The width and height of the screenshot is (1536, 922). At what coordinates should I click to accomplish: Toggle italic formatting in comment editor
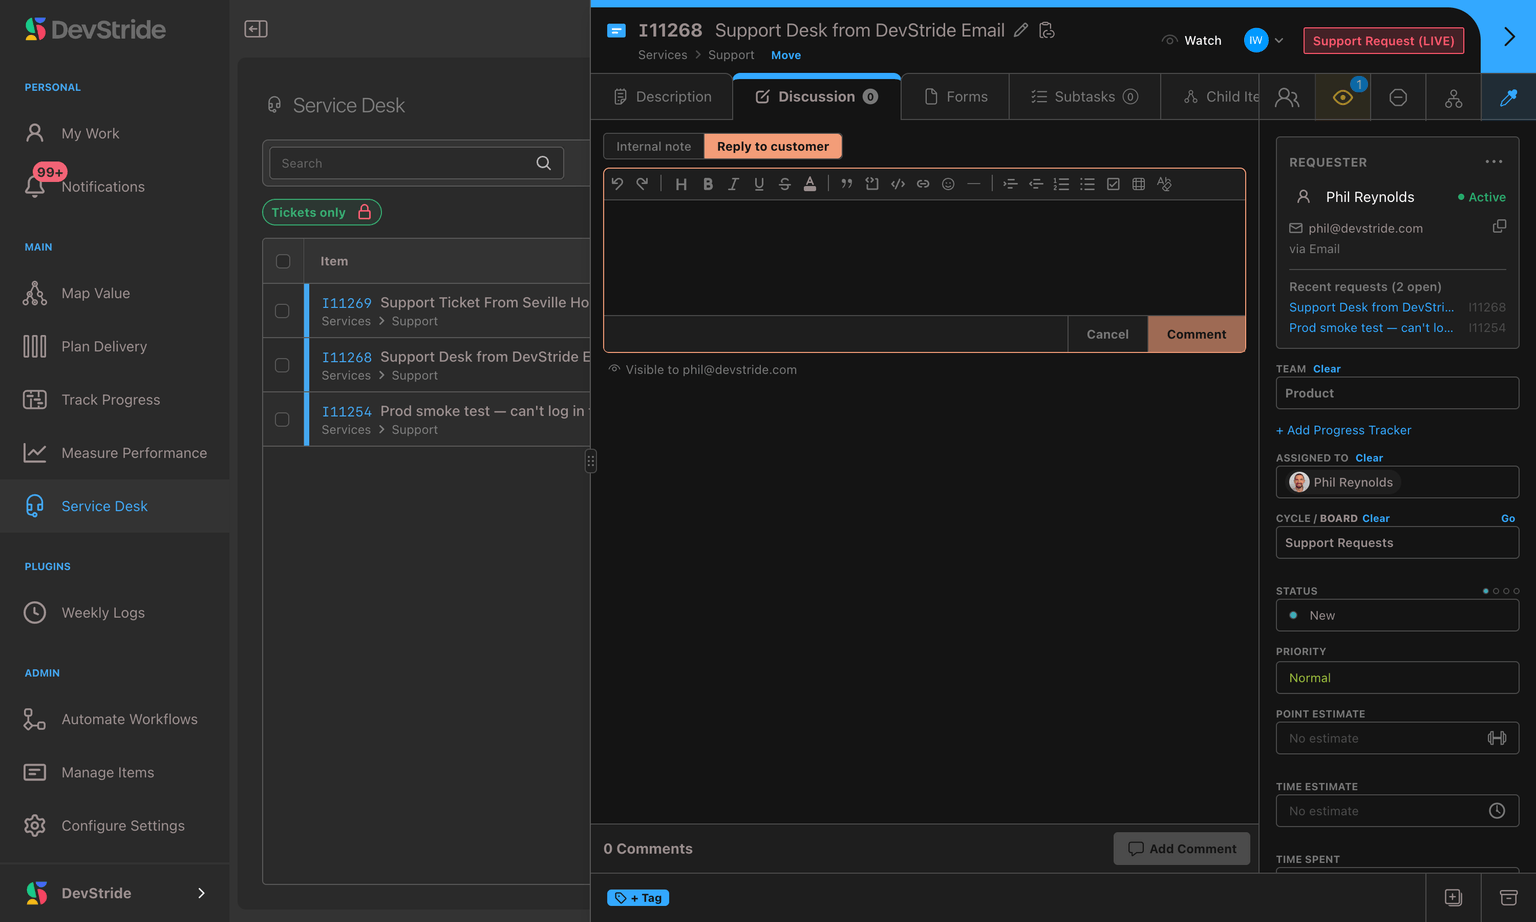[733, 184]
